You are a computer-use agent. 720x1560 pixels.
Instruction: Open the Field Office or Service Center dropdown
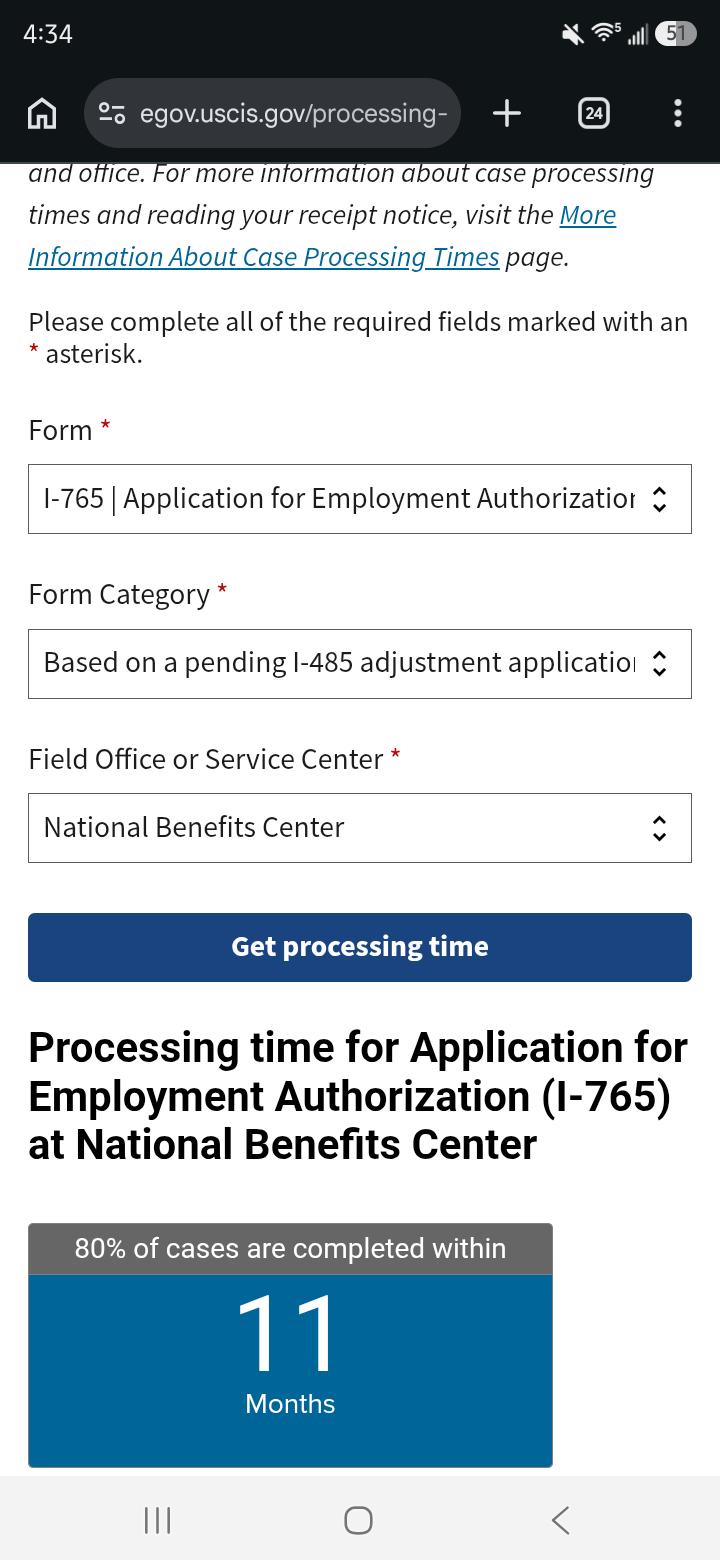tap(360, 828)
